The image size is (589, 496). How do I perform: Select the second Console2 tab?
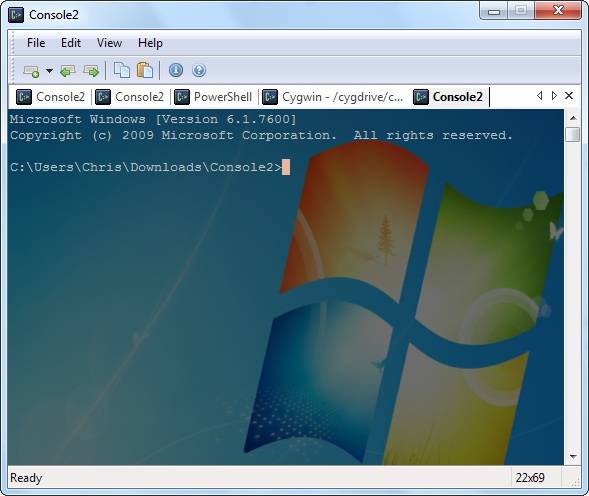[130, 97]
